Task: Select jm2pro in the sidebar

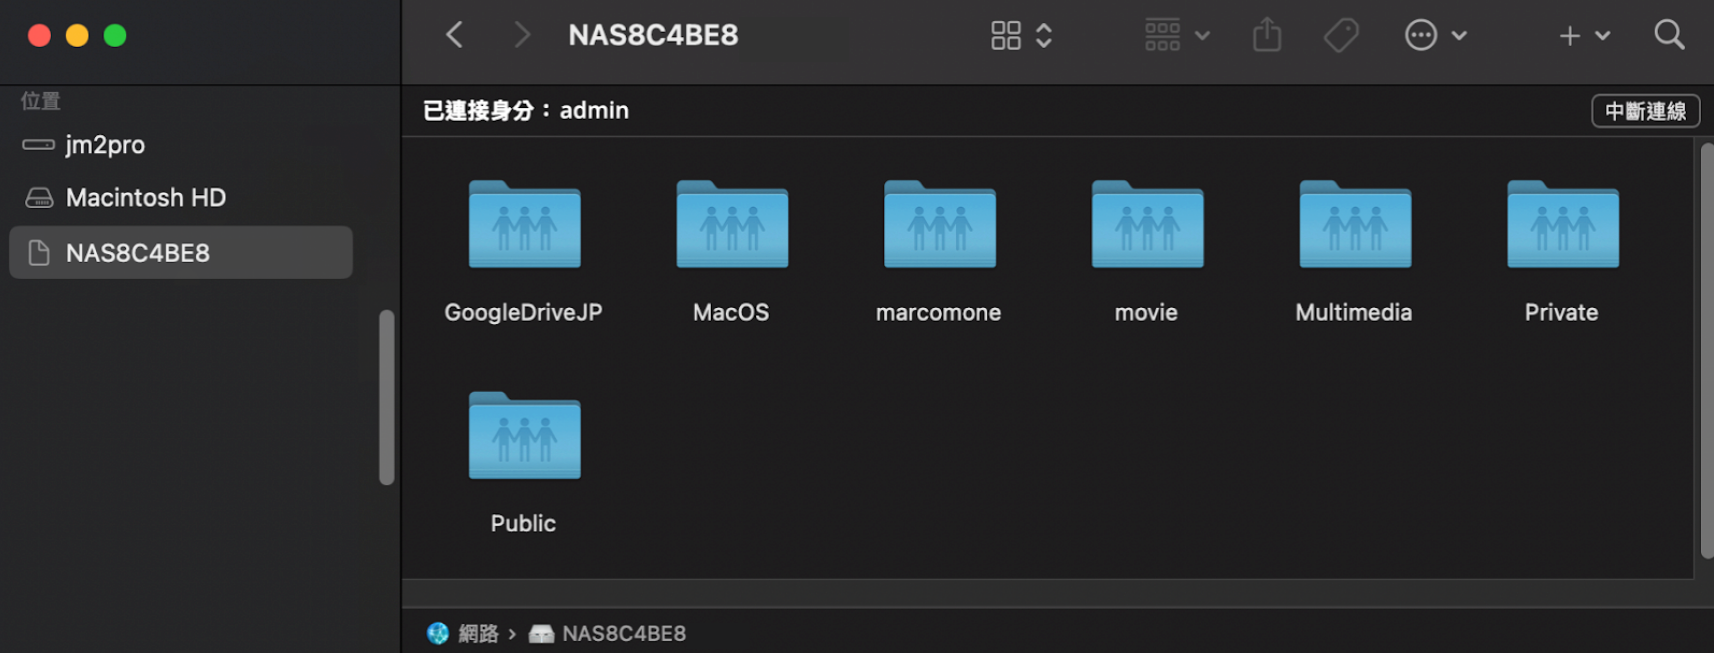Action: [105, 145]
